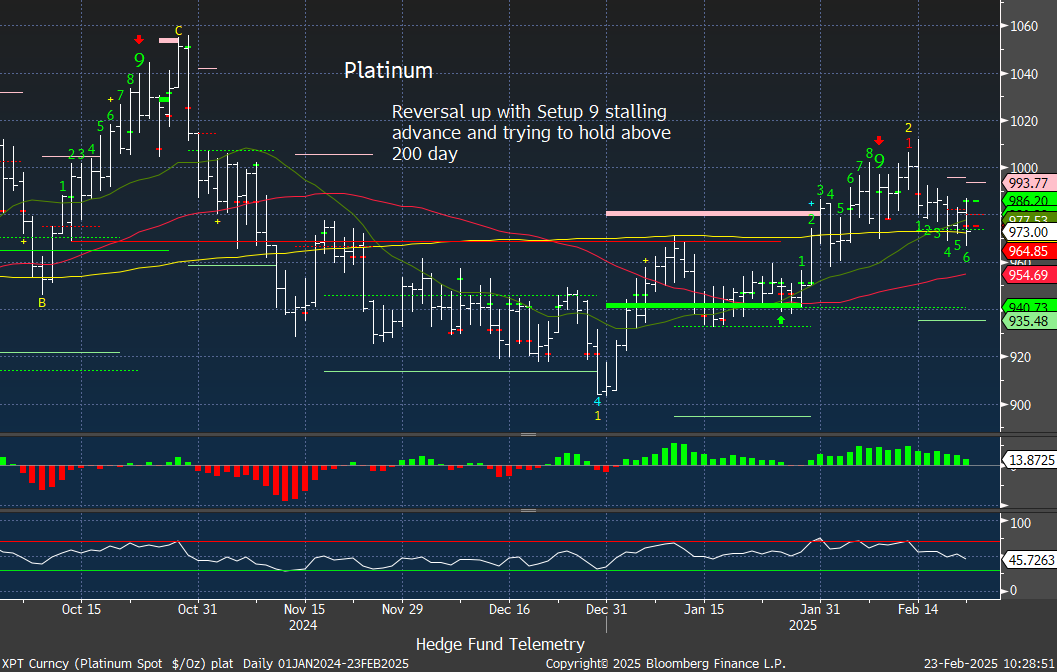This screenshot has height=672, width=1057.
Task: Click the Jan 15 date label
Action: click(x=704, y=609)
